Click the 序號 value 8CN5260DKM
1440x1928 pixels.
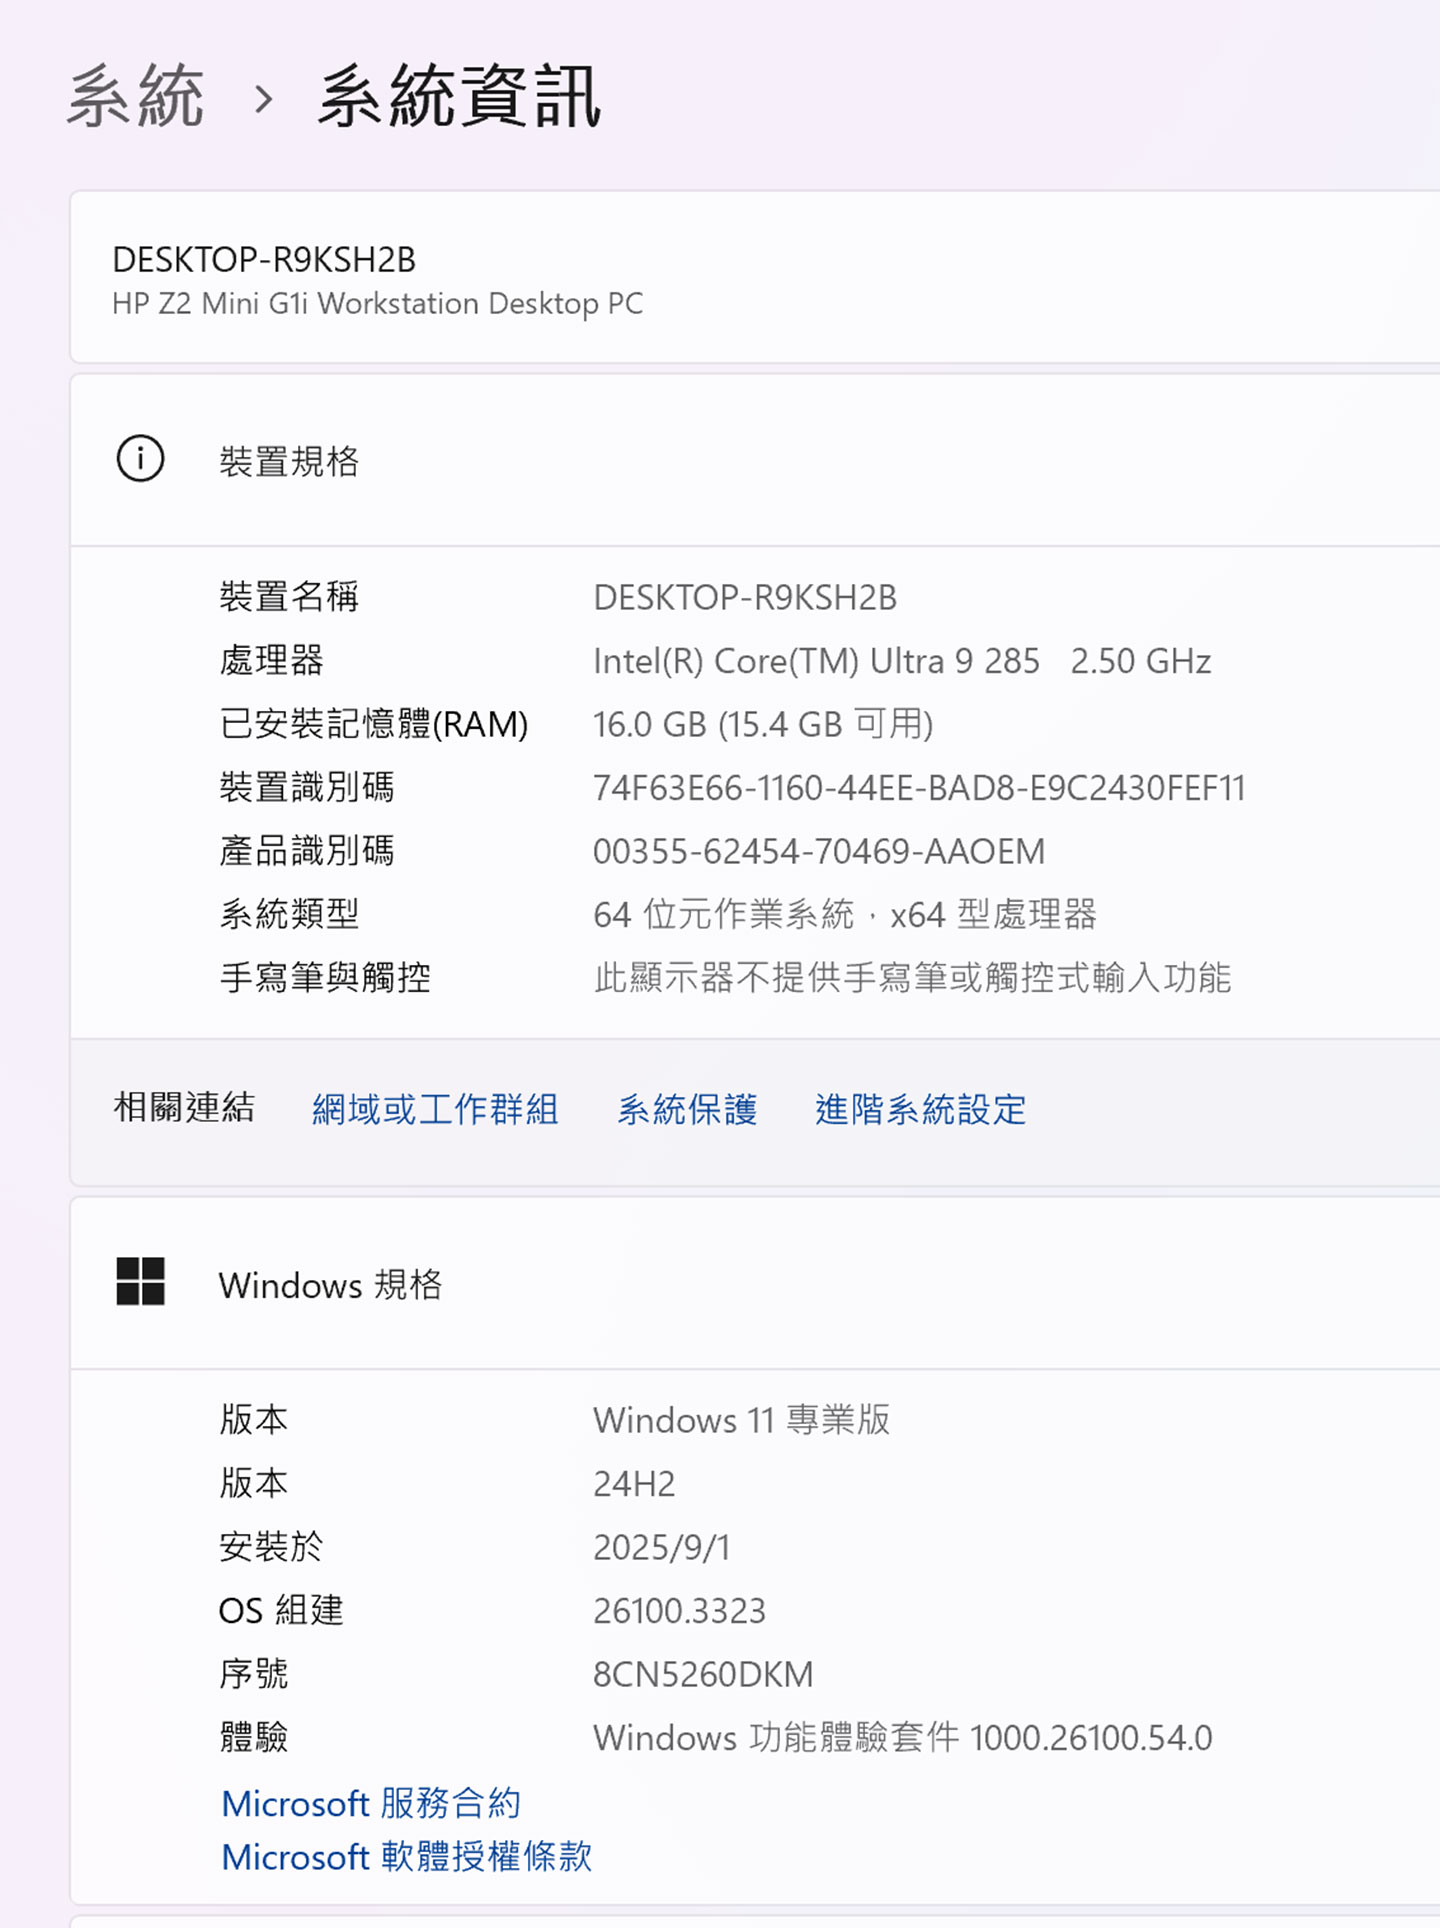click(704, 1674)
